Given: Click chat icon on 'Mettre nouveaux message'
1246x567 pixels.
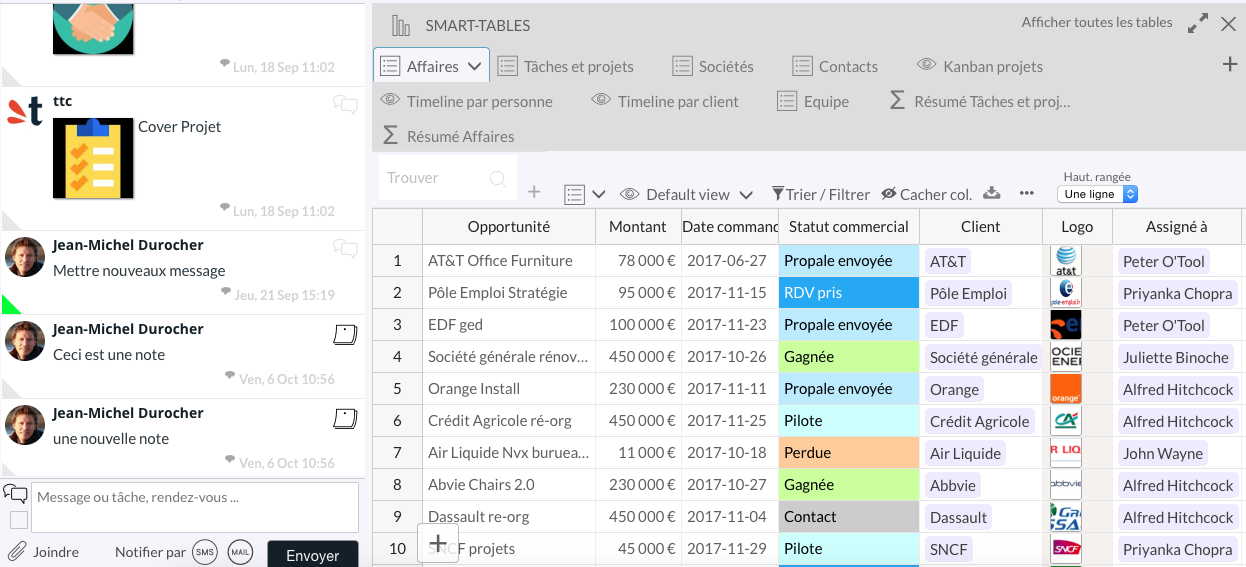Looking at the screenshot, I should pyautogui.click(x=345, y=248).
